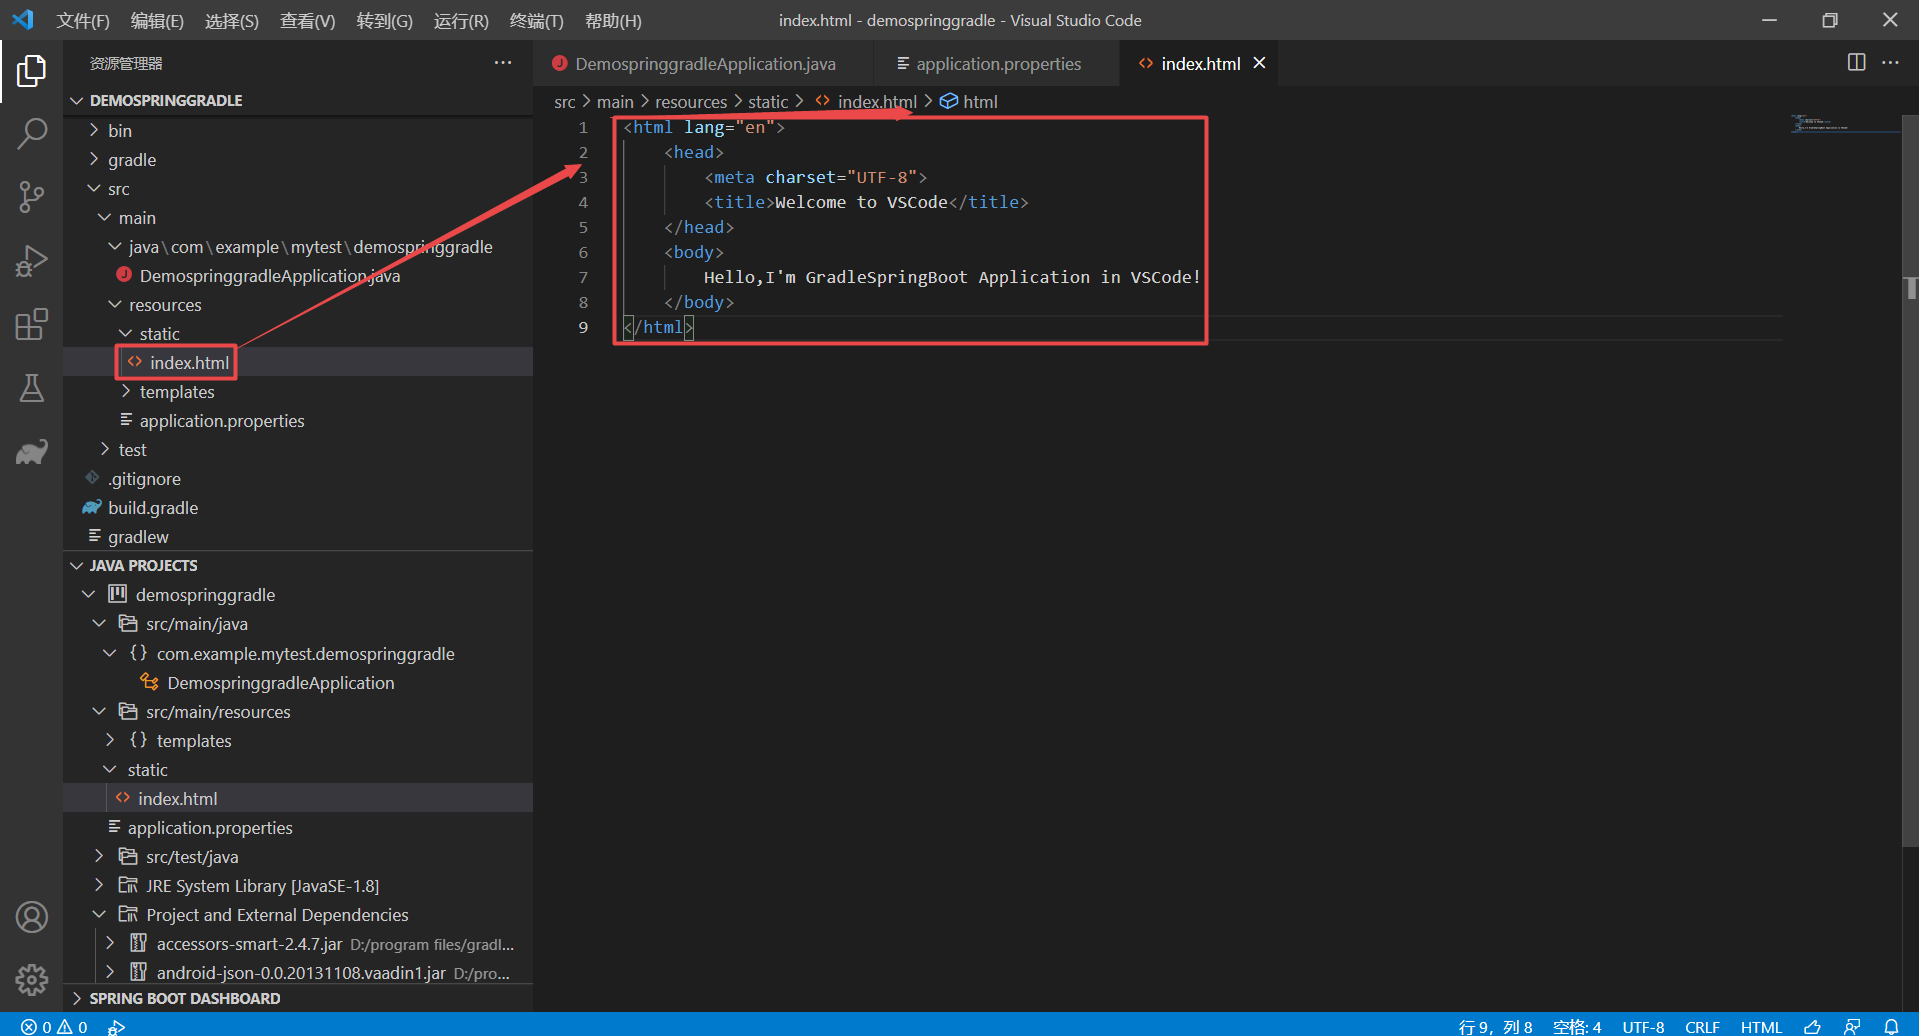Collapse the JAVA PROJECTS section
The height and width of the screenshot is (1036, 1919).
[298, 566]
